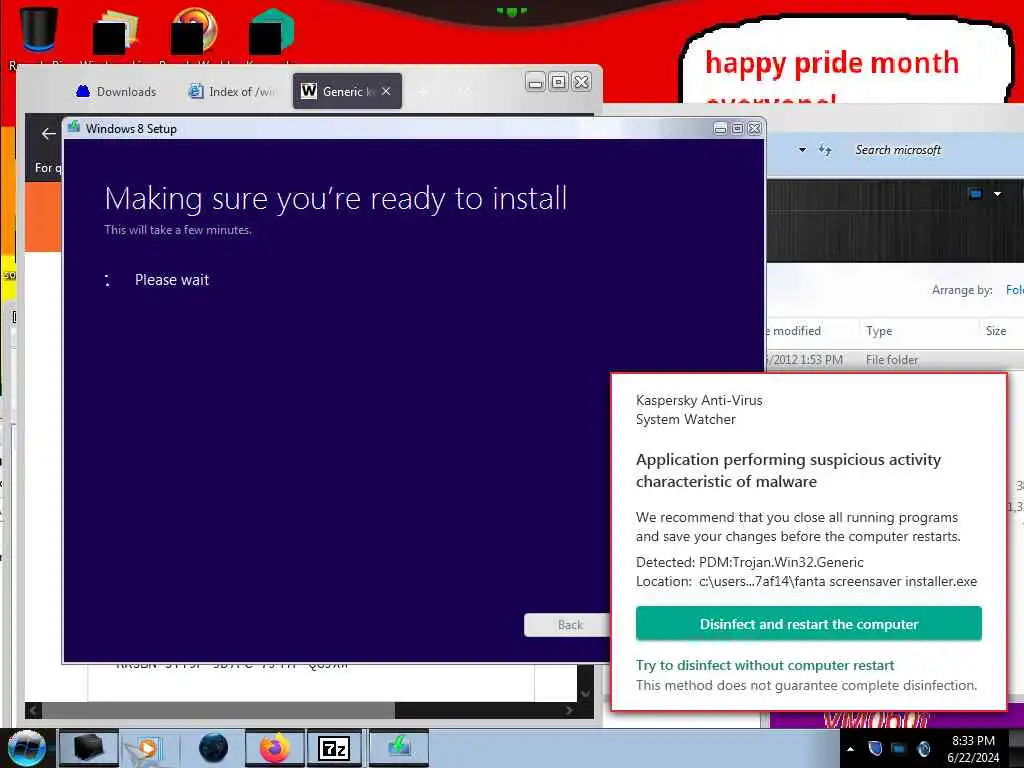Open the Recycle Bin desktop icon

click(39, 29)
